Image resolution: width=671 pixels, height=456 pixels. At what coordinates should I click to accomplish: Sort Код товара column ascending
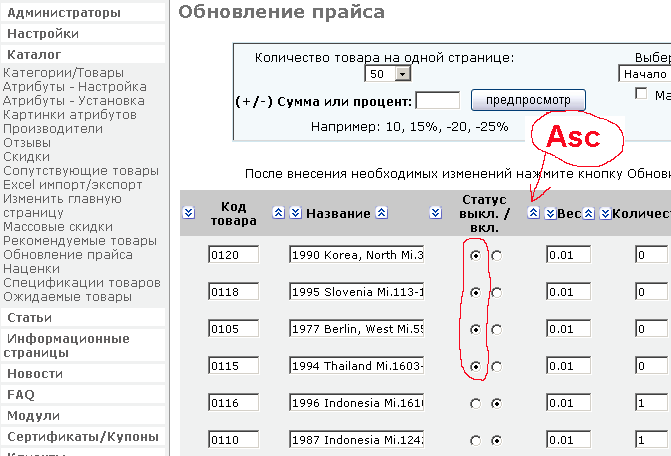(x=279, y=213)
